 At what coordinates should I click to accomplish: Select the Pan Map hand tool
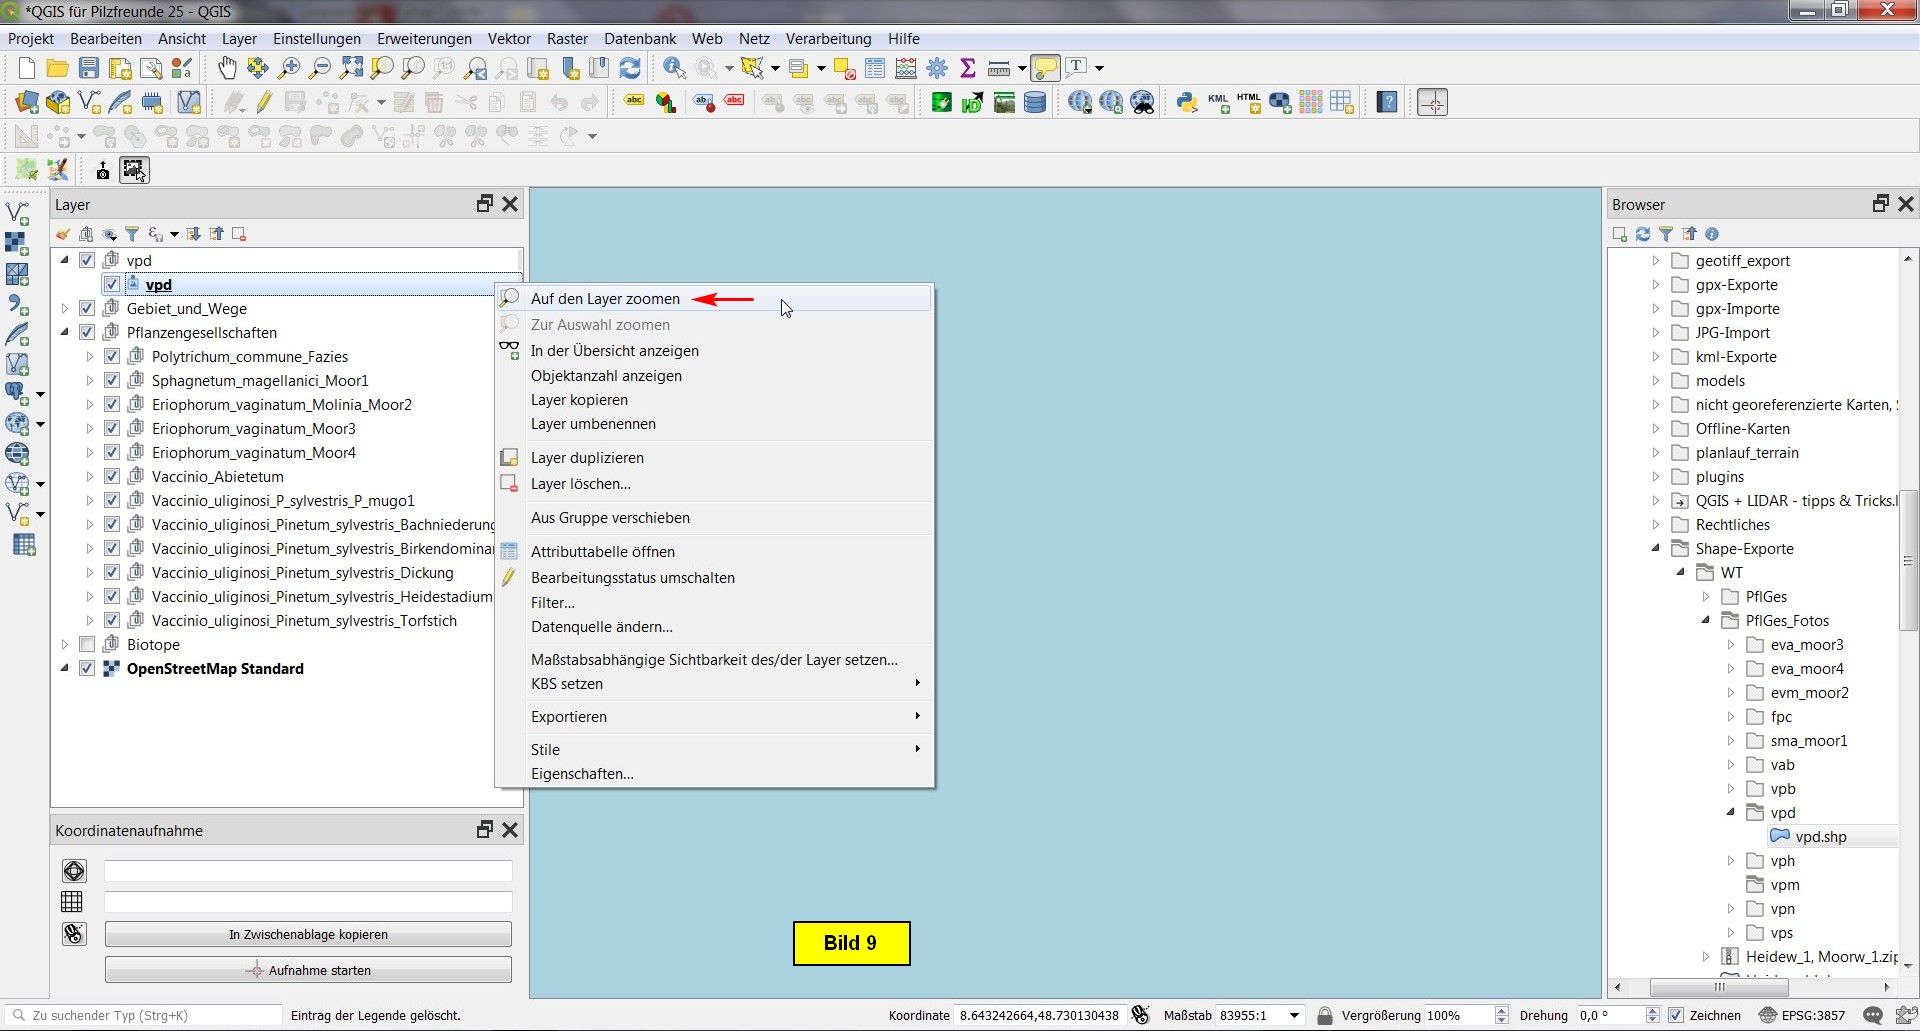[227, 68]
